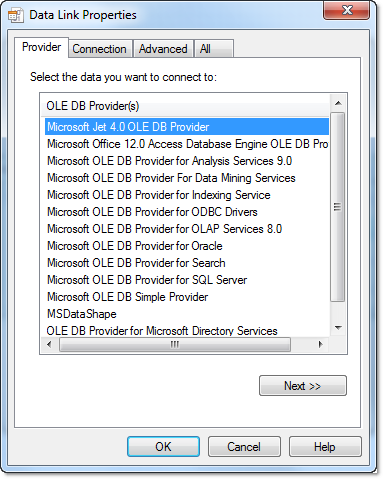
Task: Confirm with the OK button
Action: (x=163, y=447)
